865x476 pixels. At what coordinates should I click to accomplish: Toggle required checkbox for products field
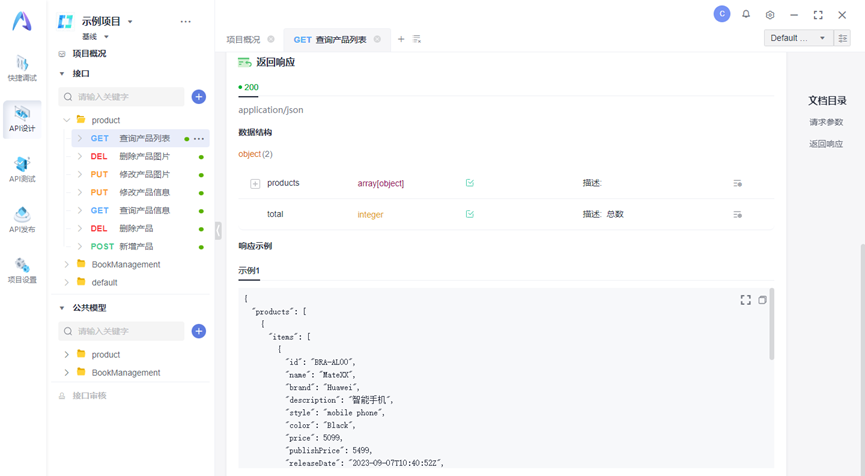[470, 183]
